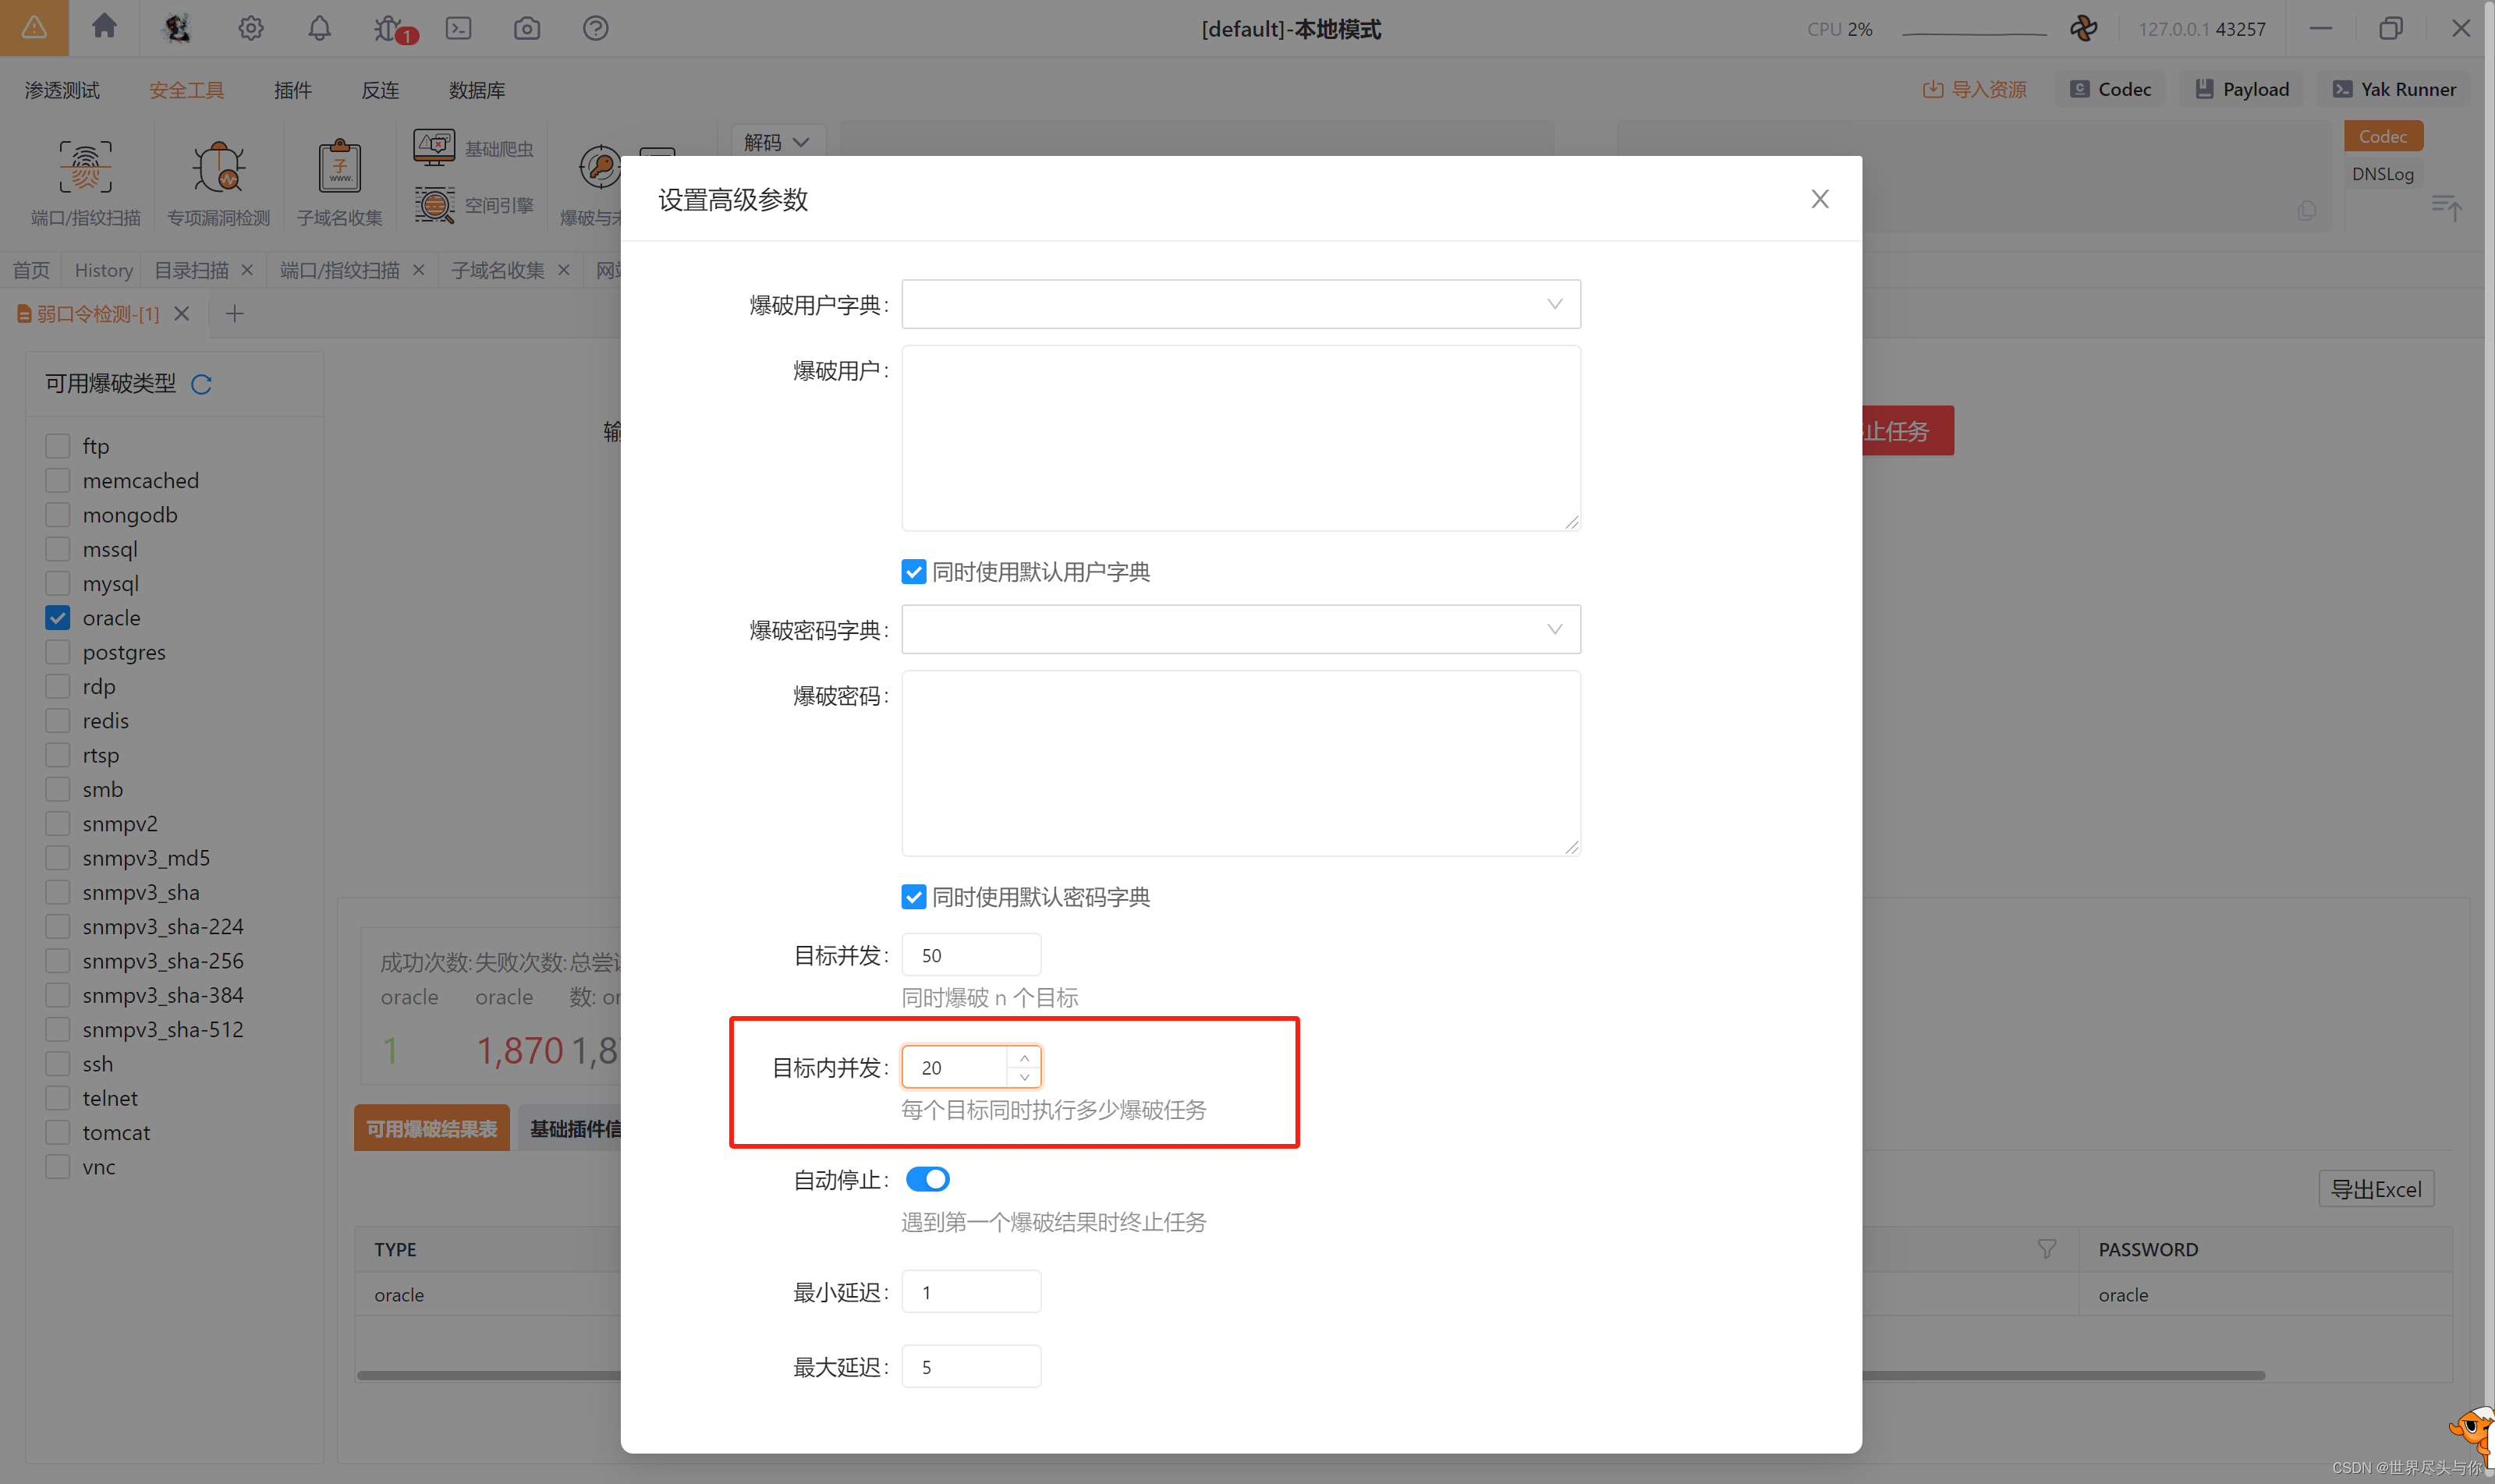Screen dimensions: 2495x1484
Task: Close the 端口/指纹扫描 tab
Action: (x=419, y=270)
